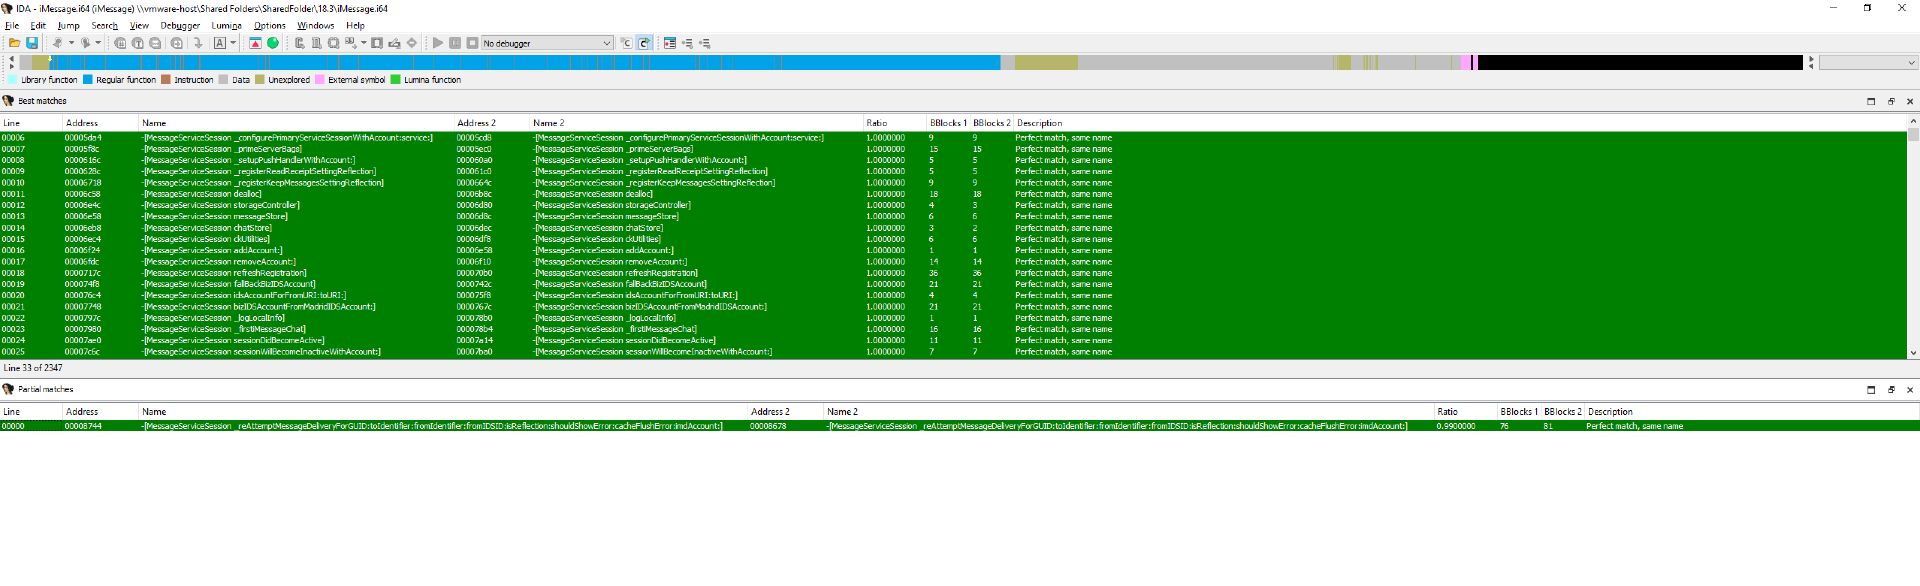Close the Partial matches panel
The height and width of the screenshot is (586, 1920).
pyautogui.click(x=1909, y=390)
